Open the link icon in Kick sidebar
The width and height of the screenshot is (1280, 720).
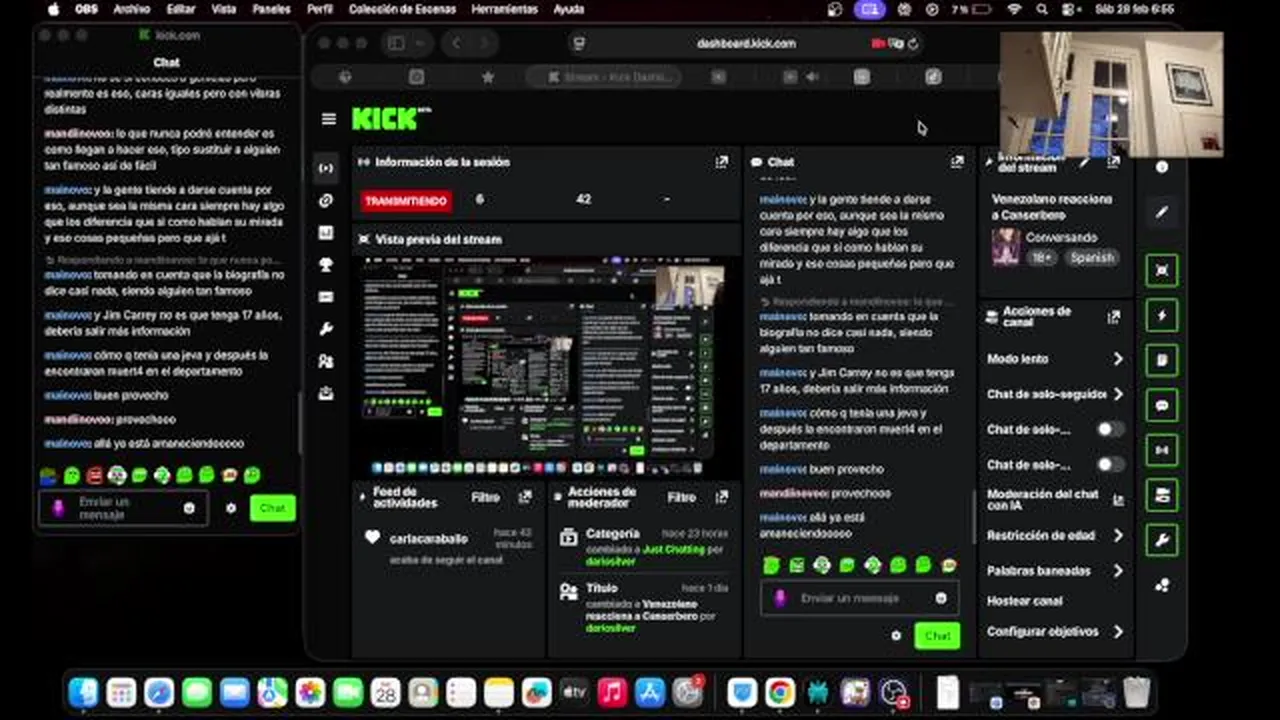[x=326, y=200]
